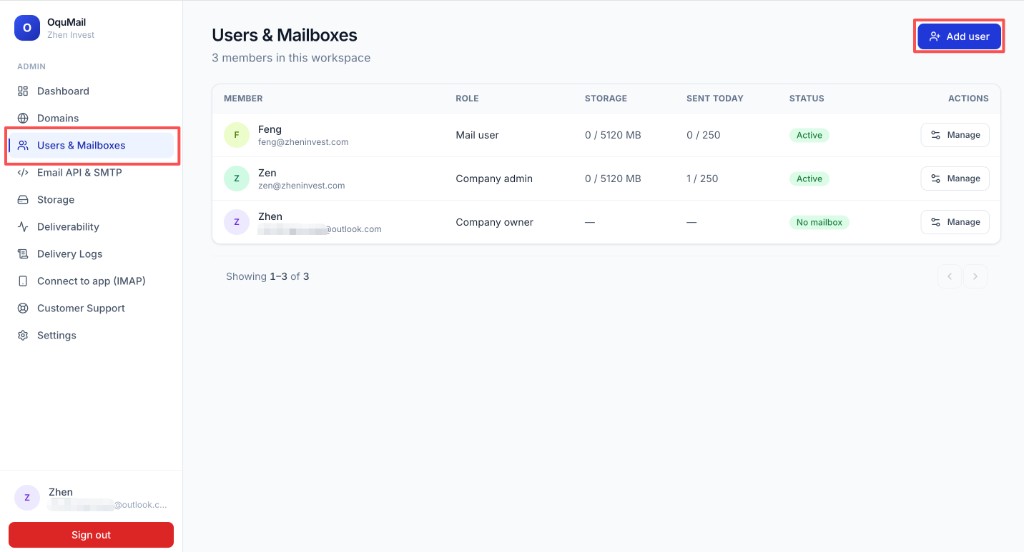The width and height of the screenshot is (1024, 552).
Task: Click the MEMBER column header
Action: [x=243, y=98]
